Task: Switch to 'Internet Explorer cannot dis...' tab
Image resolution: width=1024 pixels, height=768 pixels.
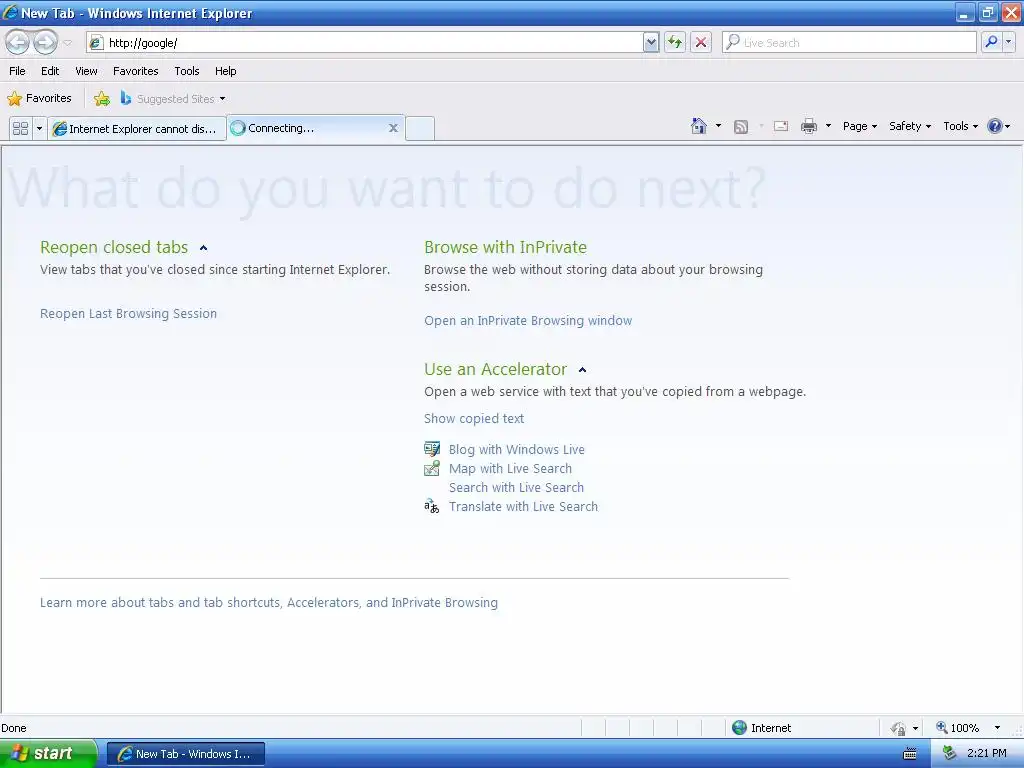Action: pos(136,129)
